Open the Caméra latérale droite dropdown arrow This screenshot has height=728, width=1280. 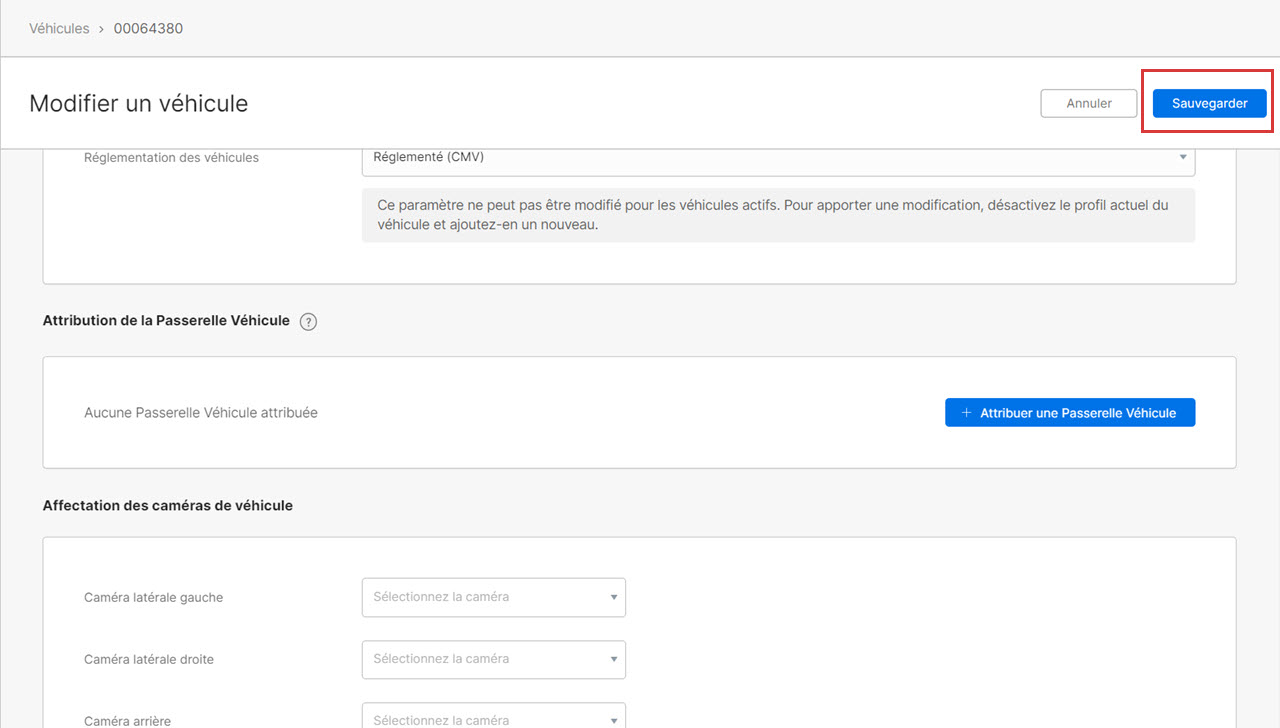pyautogui.click(x=613, y=660)
